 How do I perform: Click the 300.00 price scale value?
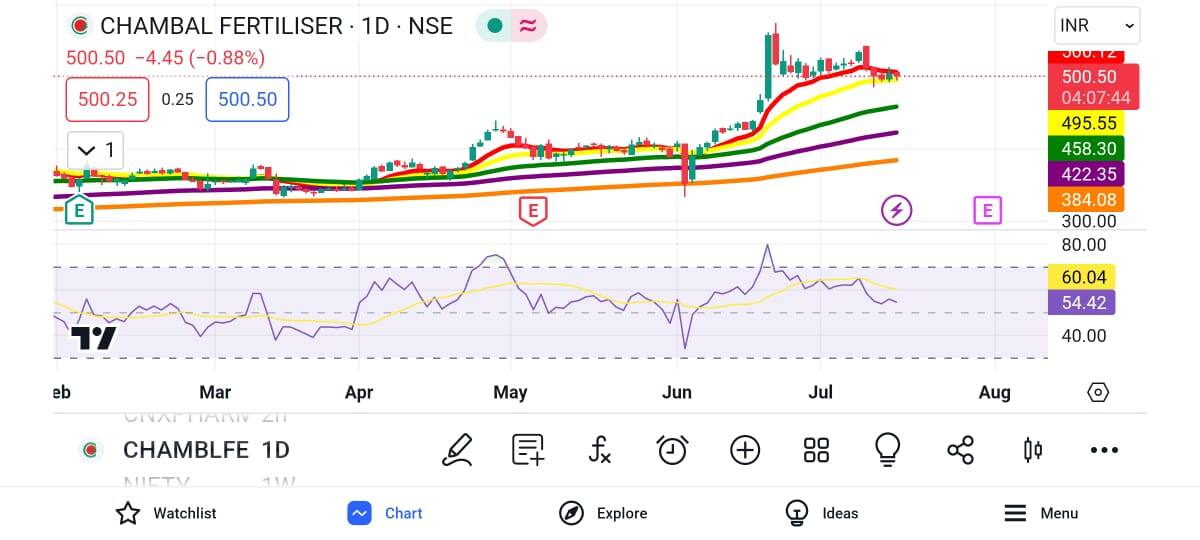click(1089, 220)
